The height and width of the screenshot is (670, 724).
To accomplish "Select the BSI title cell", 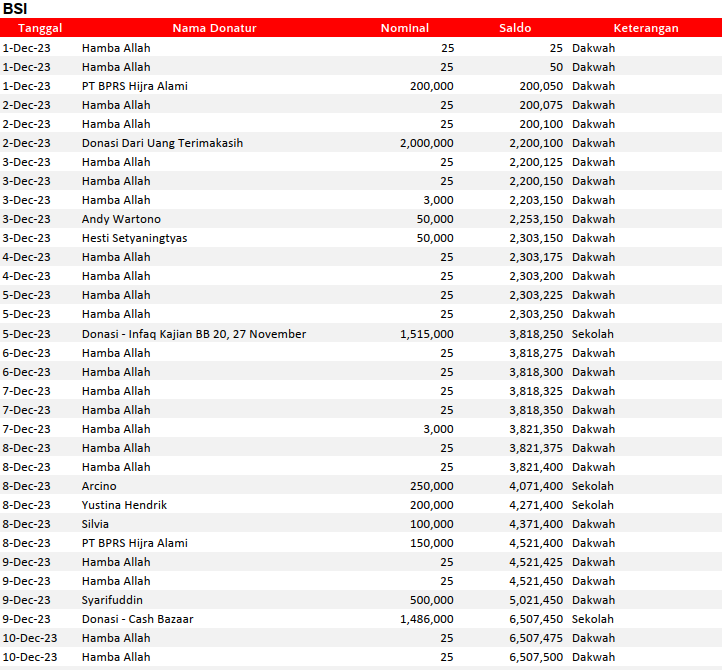I will [x=15, y=9].
